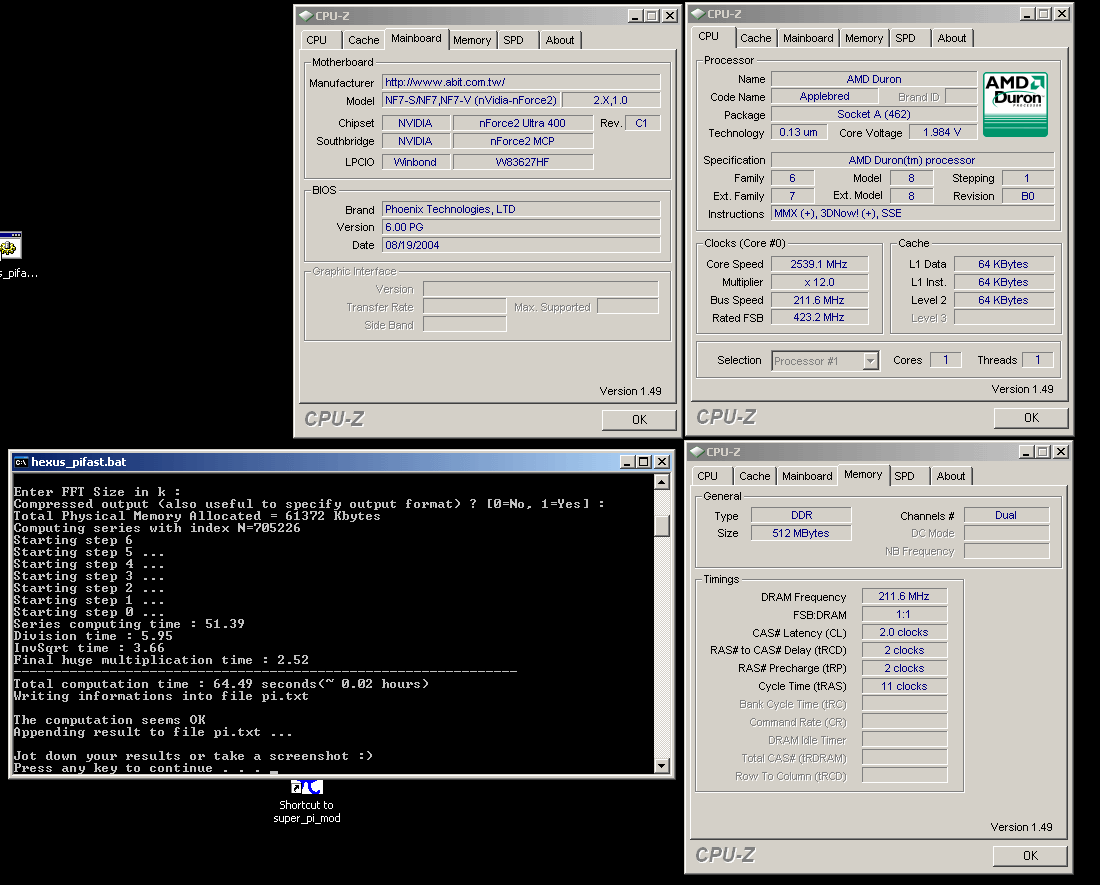The height and width of the screenshot is (885, 1100).
Task: Select the active Mainboard tab in Mainboard window
Action: [416, 39]
